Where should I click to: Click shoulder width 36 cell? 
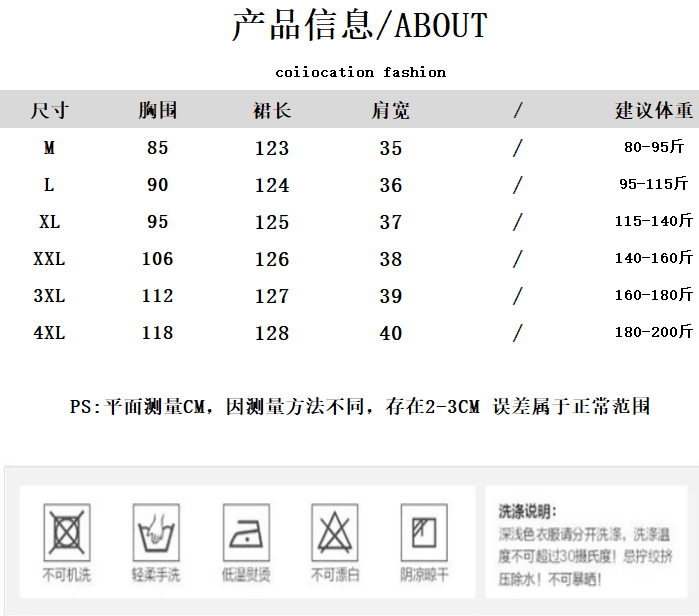pos(391,185)
